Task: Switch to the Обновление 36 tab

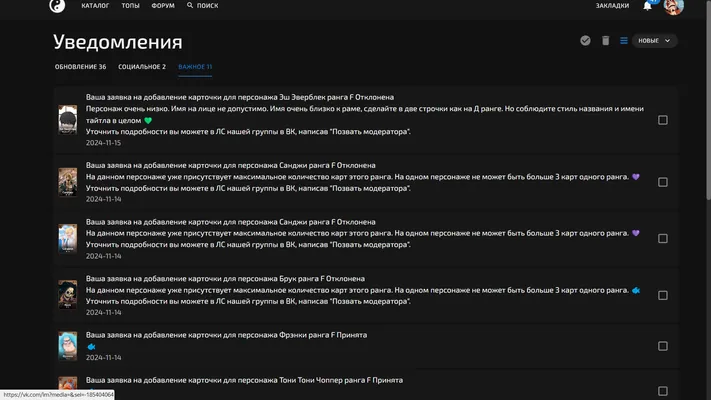Action: [80, 67]
